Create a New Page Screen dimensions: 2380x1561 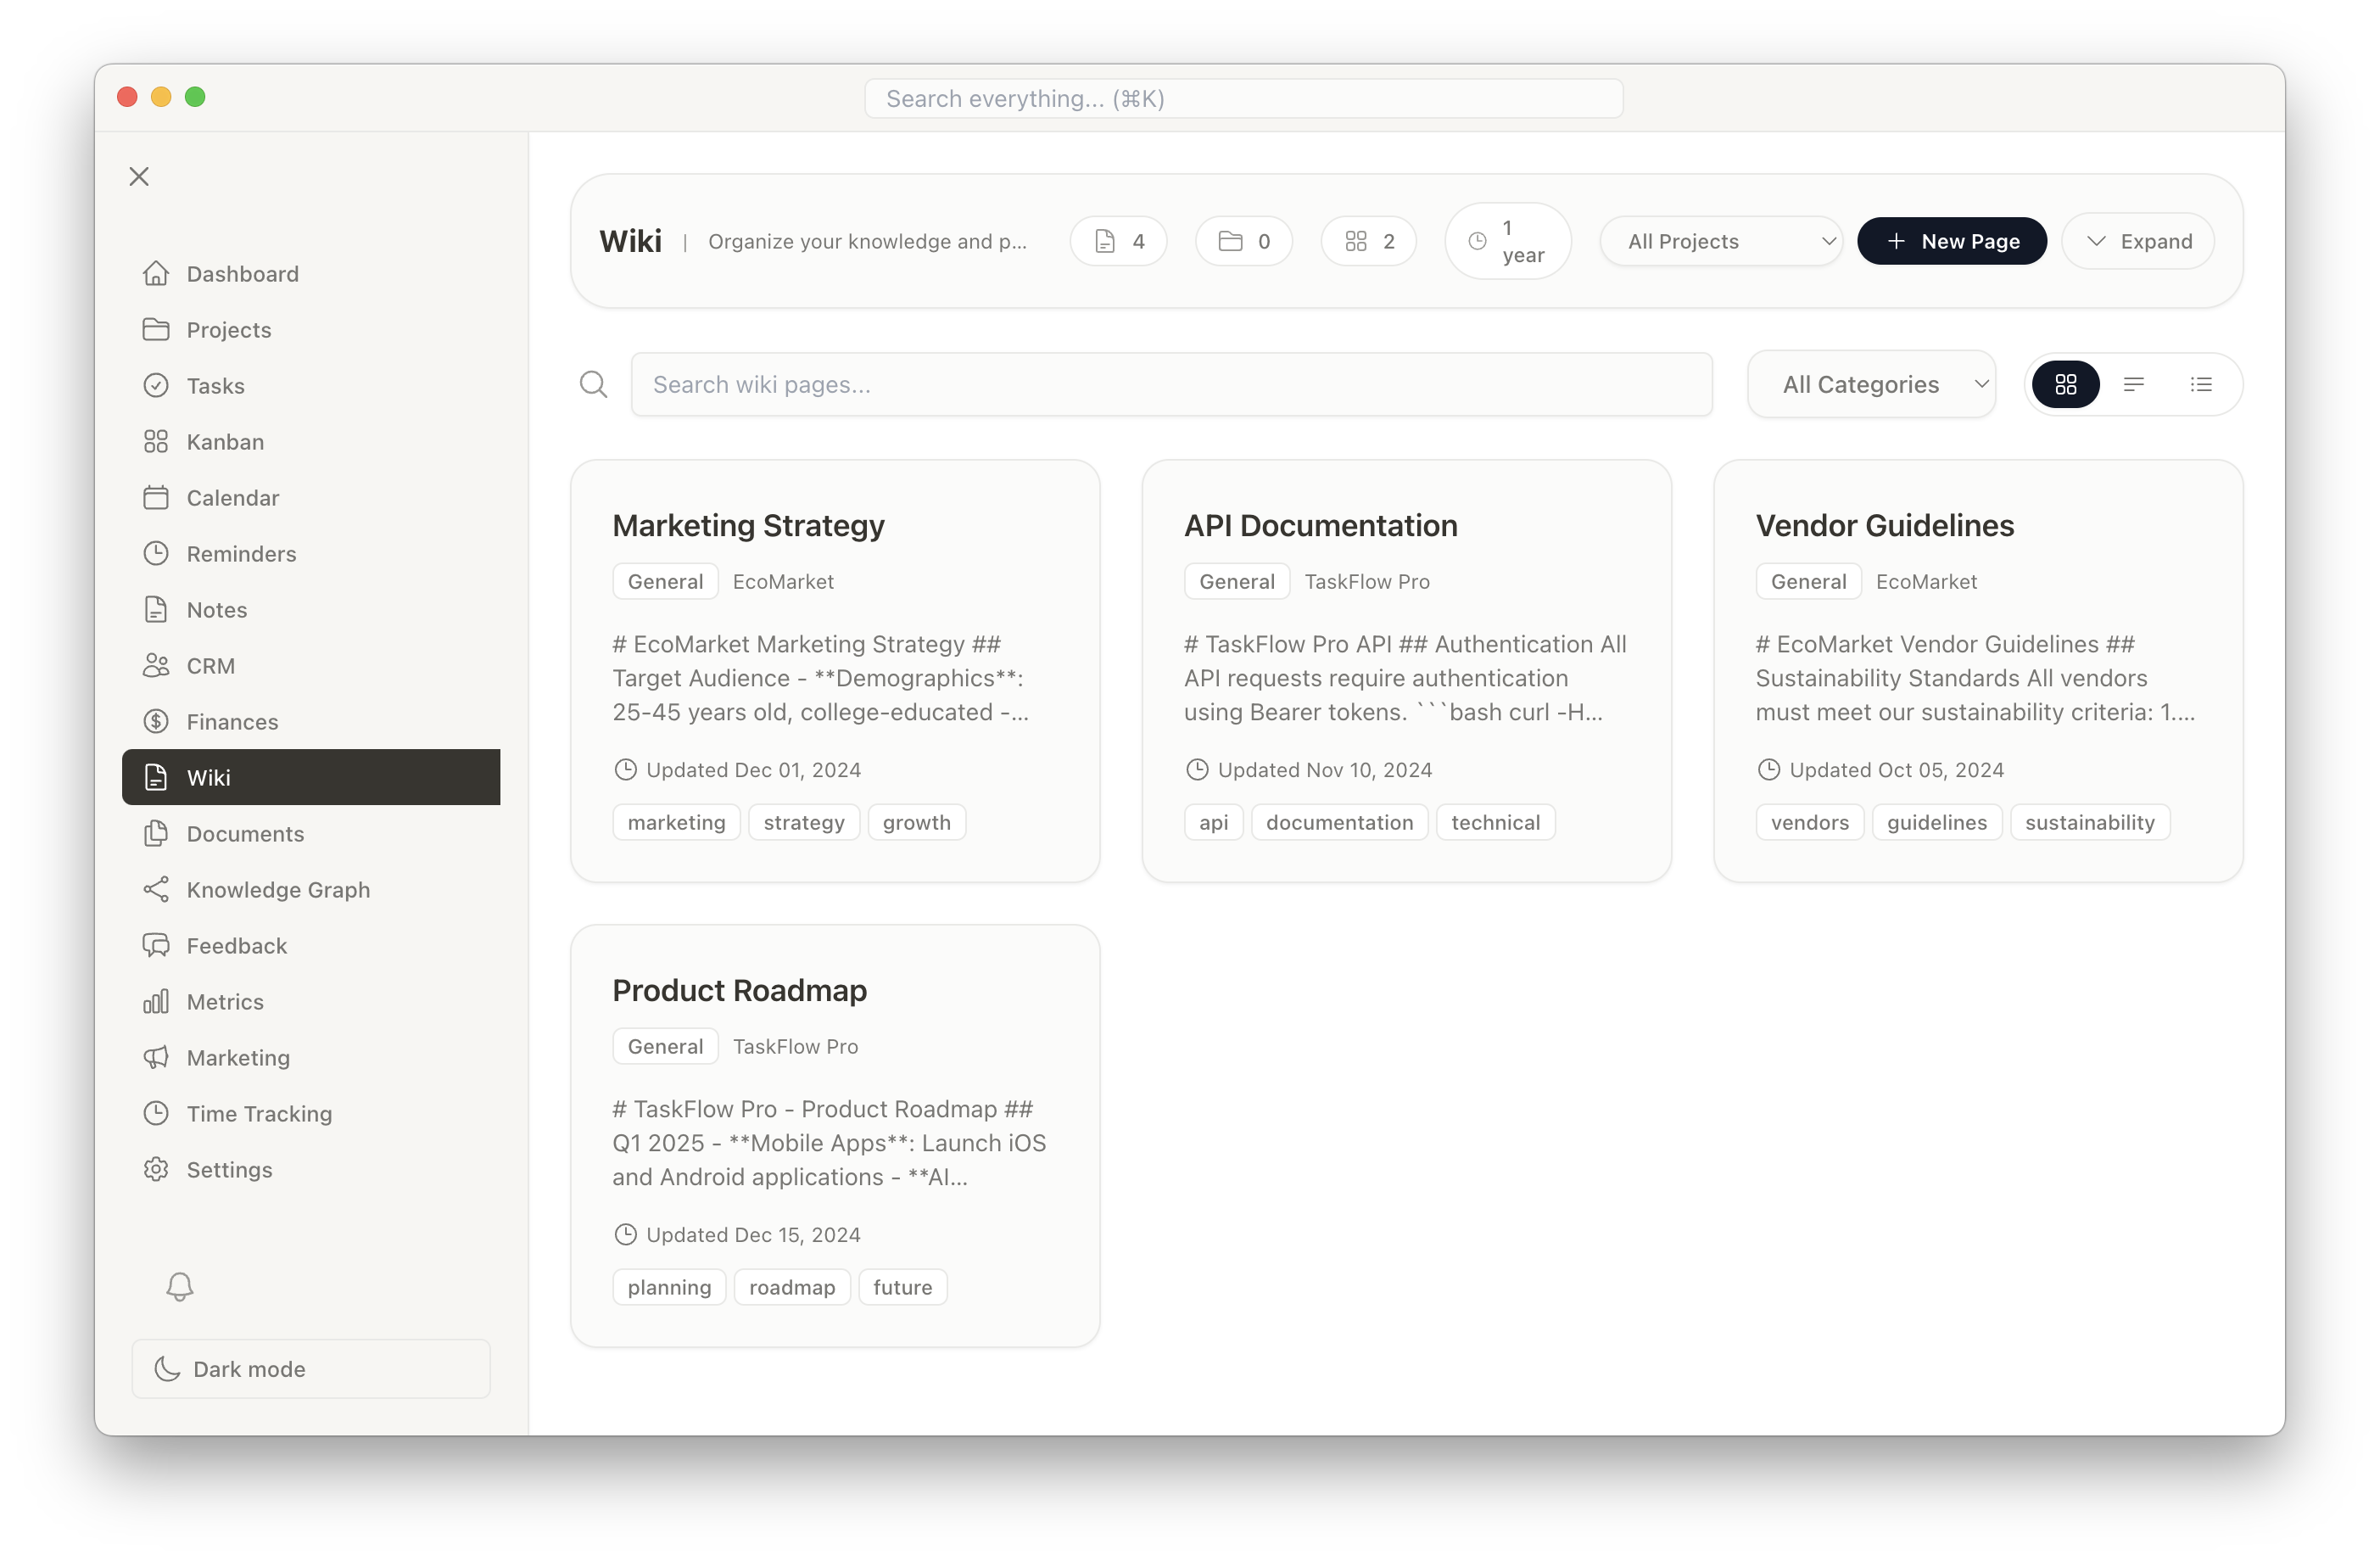point(1952,241)
